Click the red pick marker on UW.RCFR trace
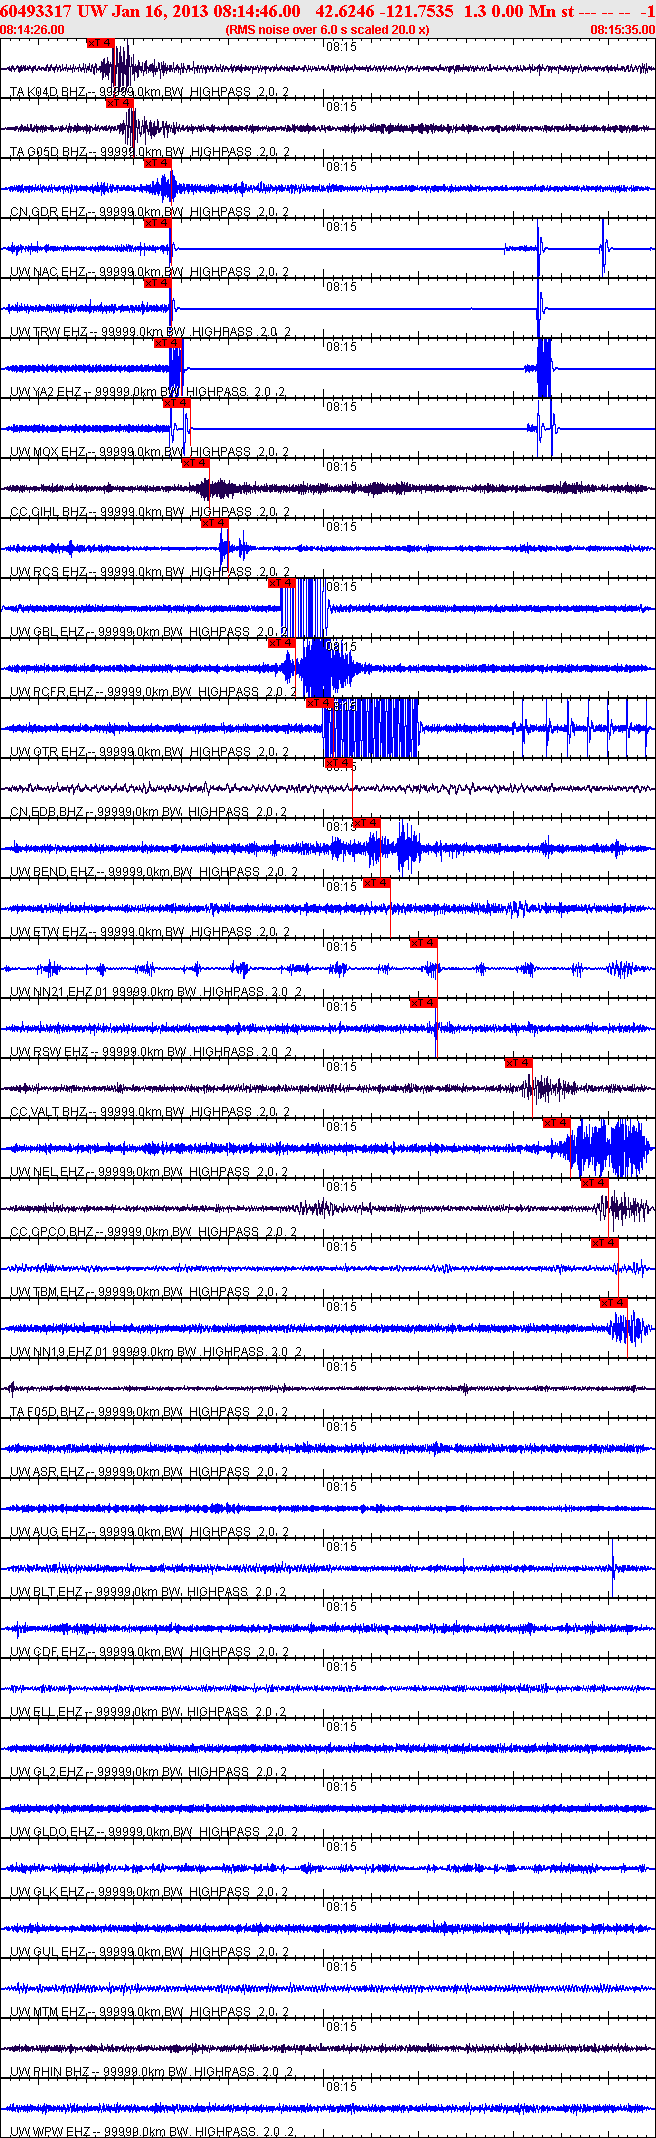The image size is (656, 2138). [281, 643]
